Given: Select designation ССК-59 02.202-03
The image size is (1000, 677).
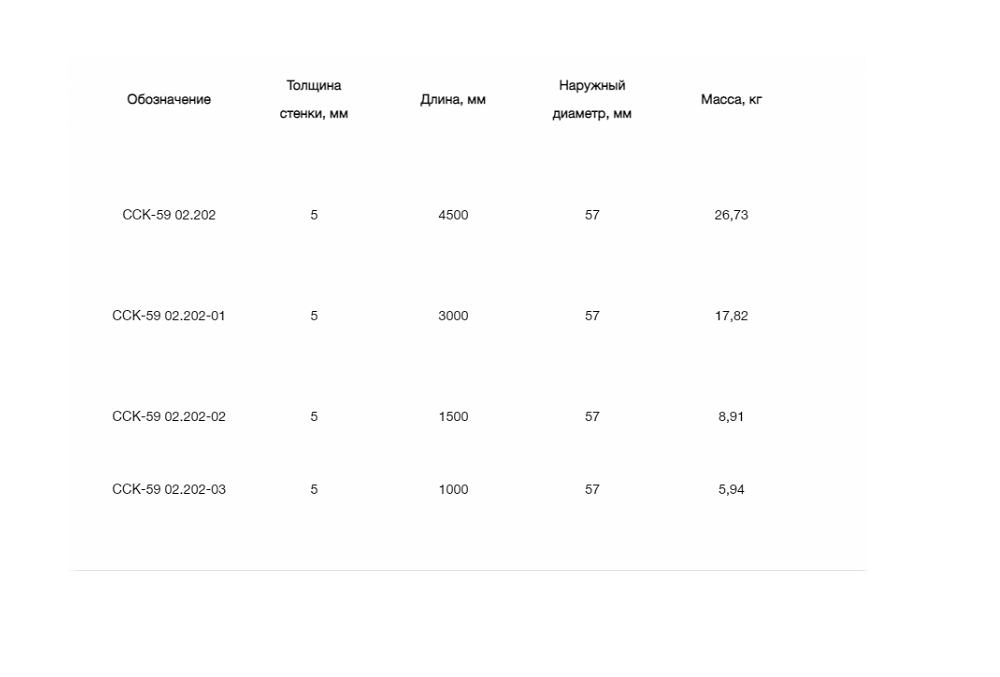Looking at the screenshot, I should click(169, 490).
